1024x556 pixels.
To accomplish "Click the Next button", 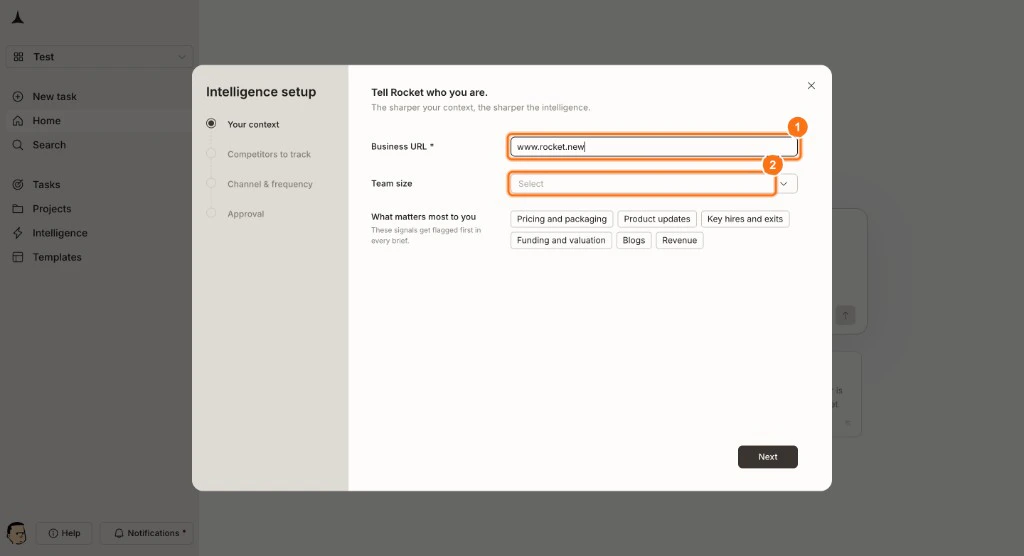I will (768, 457).
